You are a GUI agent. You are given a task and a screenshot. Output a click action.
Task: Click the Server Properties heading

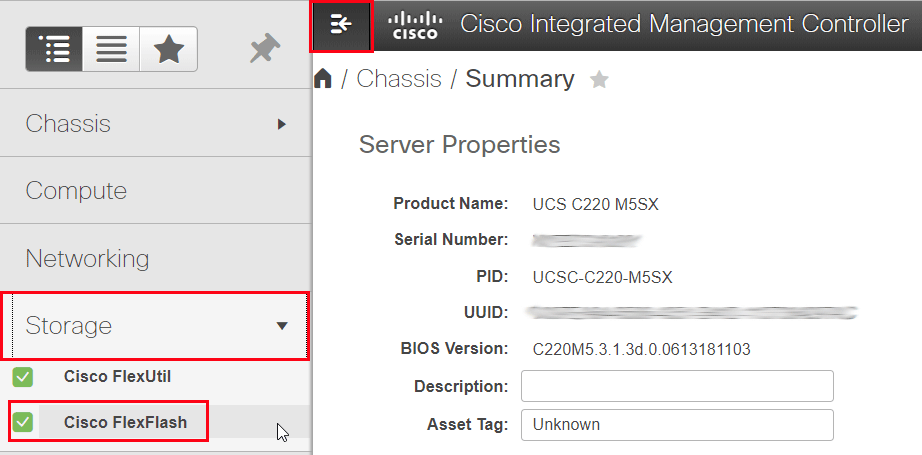[x=459, y=145]
